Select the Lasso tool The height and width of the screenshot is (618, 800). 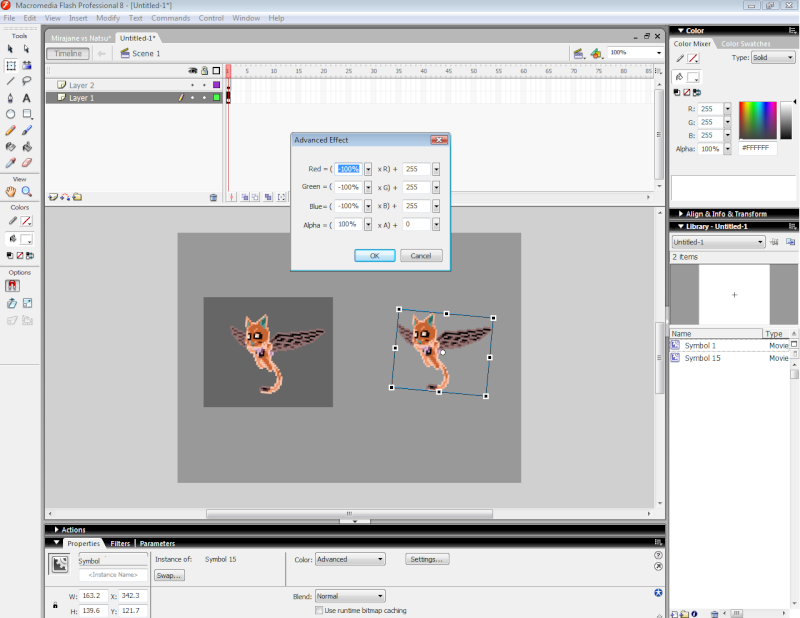pos(27,81)
